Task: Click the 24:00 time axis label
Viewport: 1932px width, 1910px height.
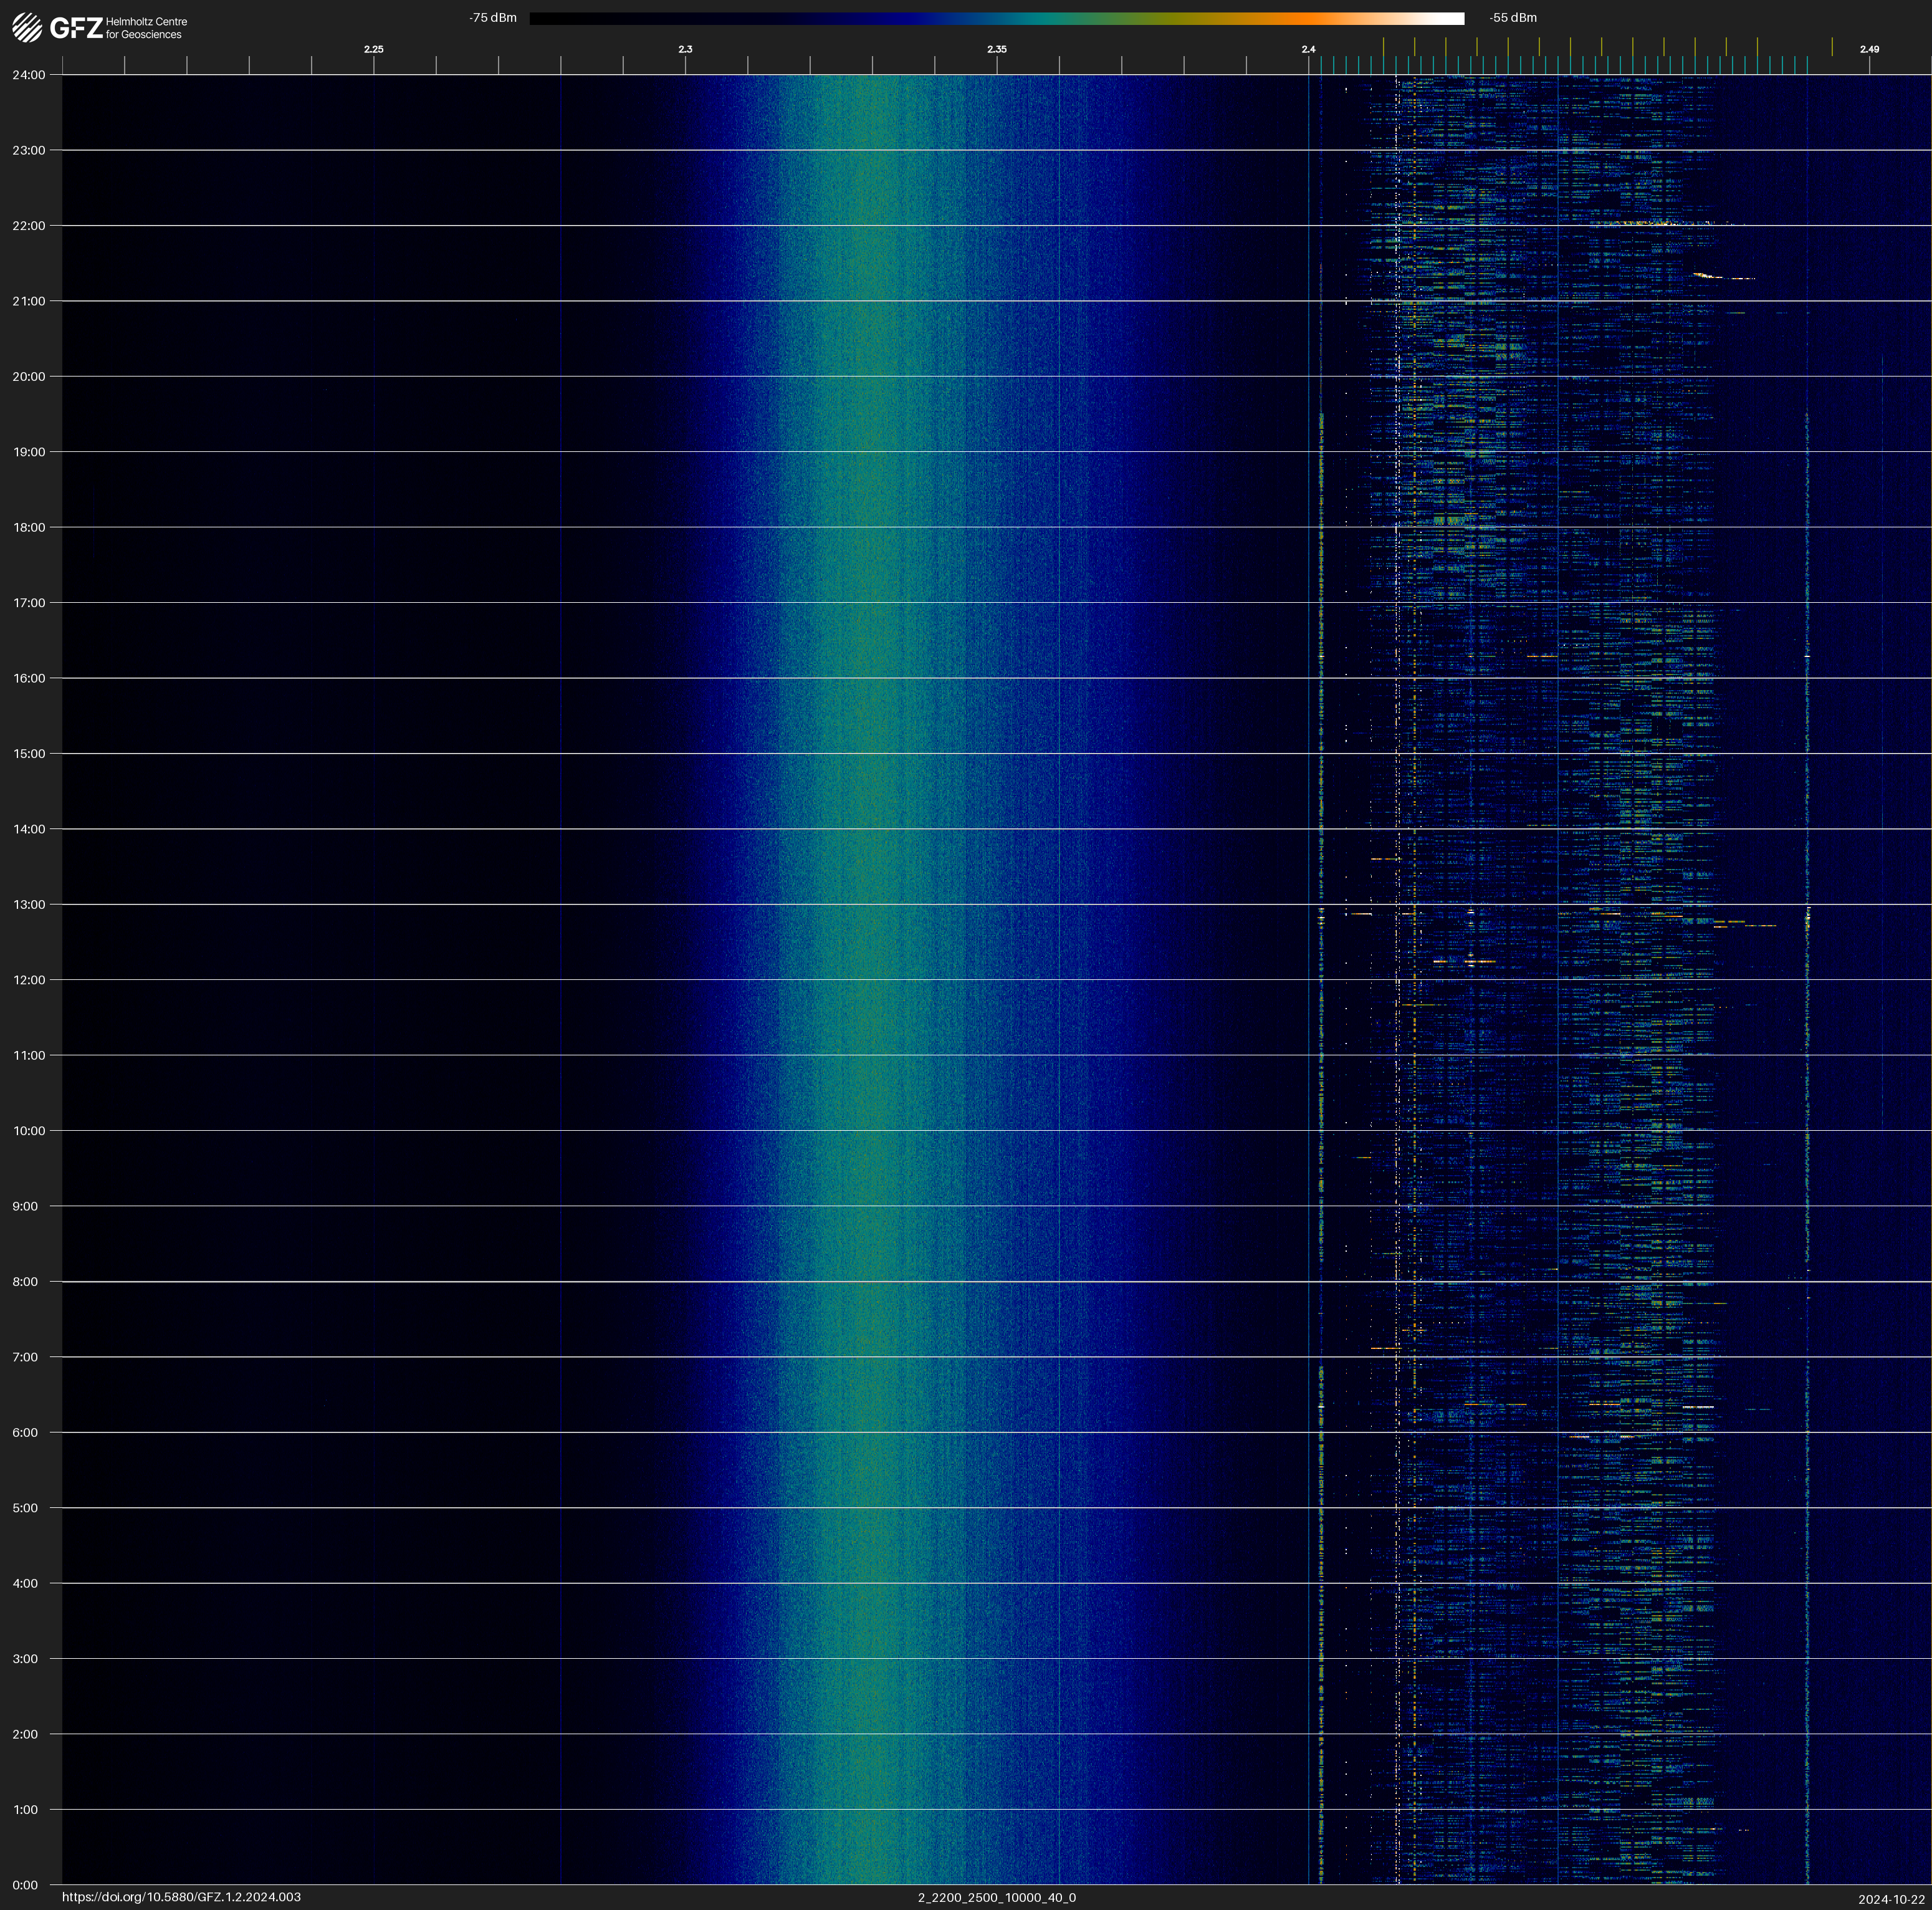Action: (29, 75)
